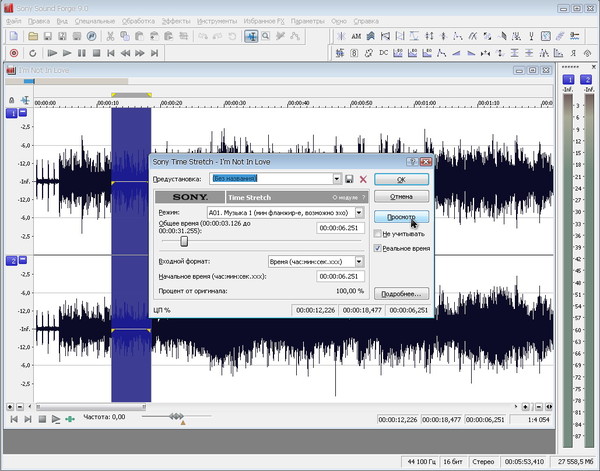Click the horizontal scrollbar of the waveform

click(x=91, y=407)
